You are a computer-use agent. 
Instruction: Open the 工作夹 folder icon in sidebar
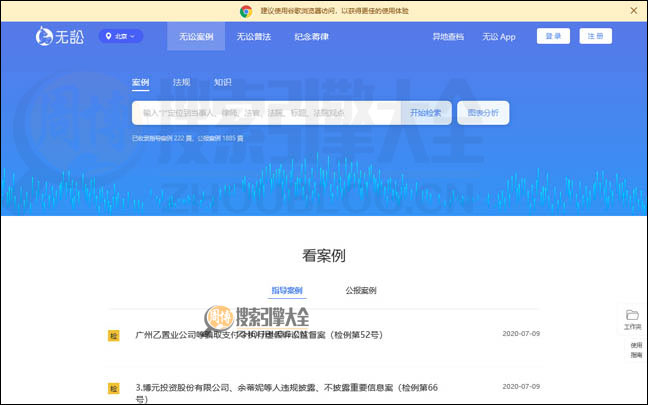[x=632, y=319]
